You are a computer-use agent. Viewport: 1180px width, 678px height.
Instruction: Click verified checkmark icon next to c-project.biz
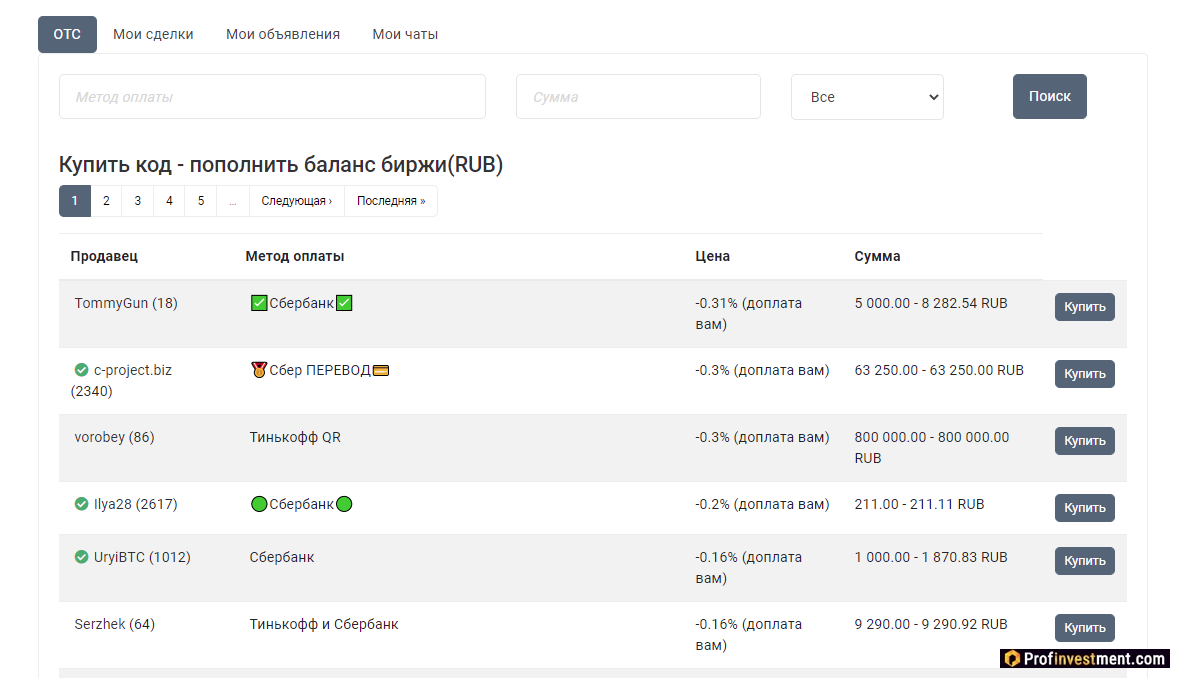tap(81, 370)
